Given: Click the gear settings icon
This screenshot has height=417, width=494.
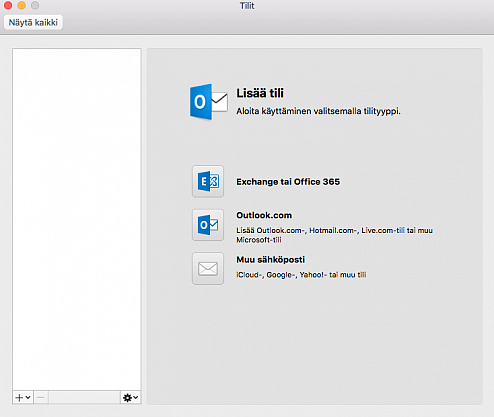Looking at the screenshot, I should point(127,397).
